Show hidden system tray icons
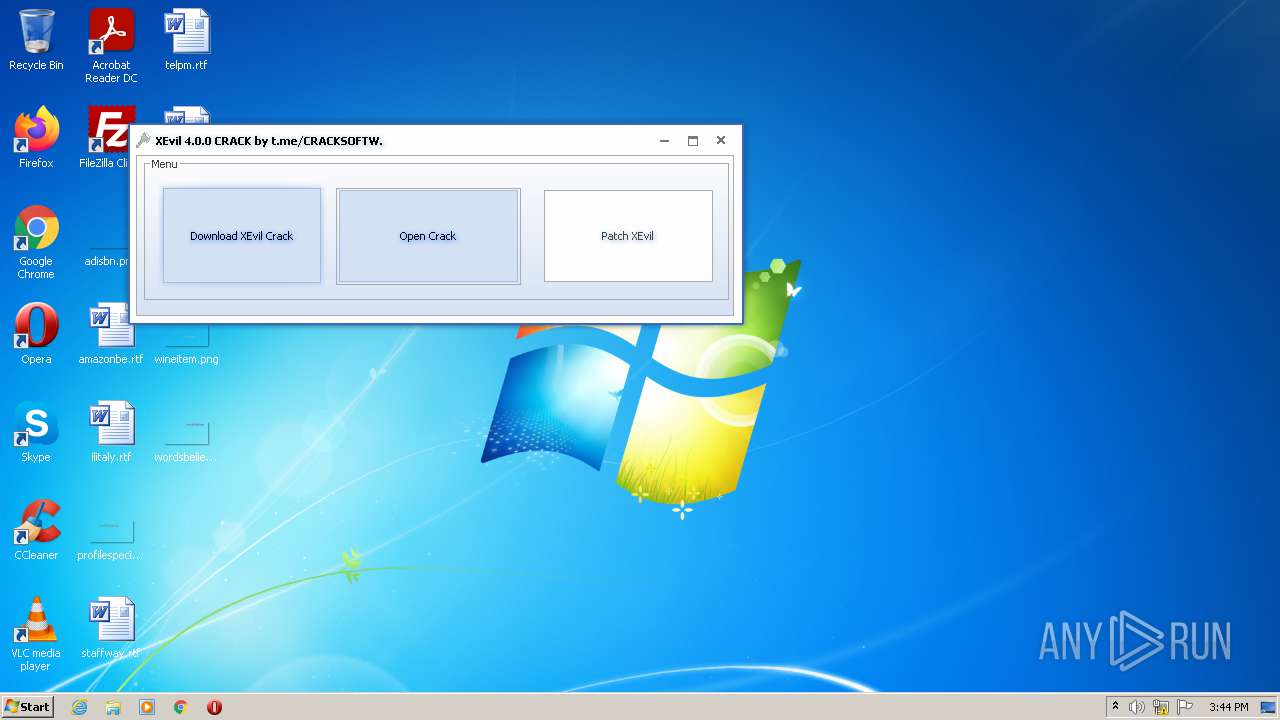 point(1116,707)
